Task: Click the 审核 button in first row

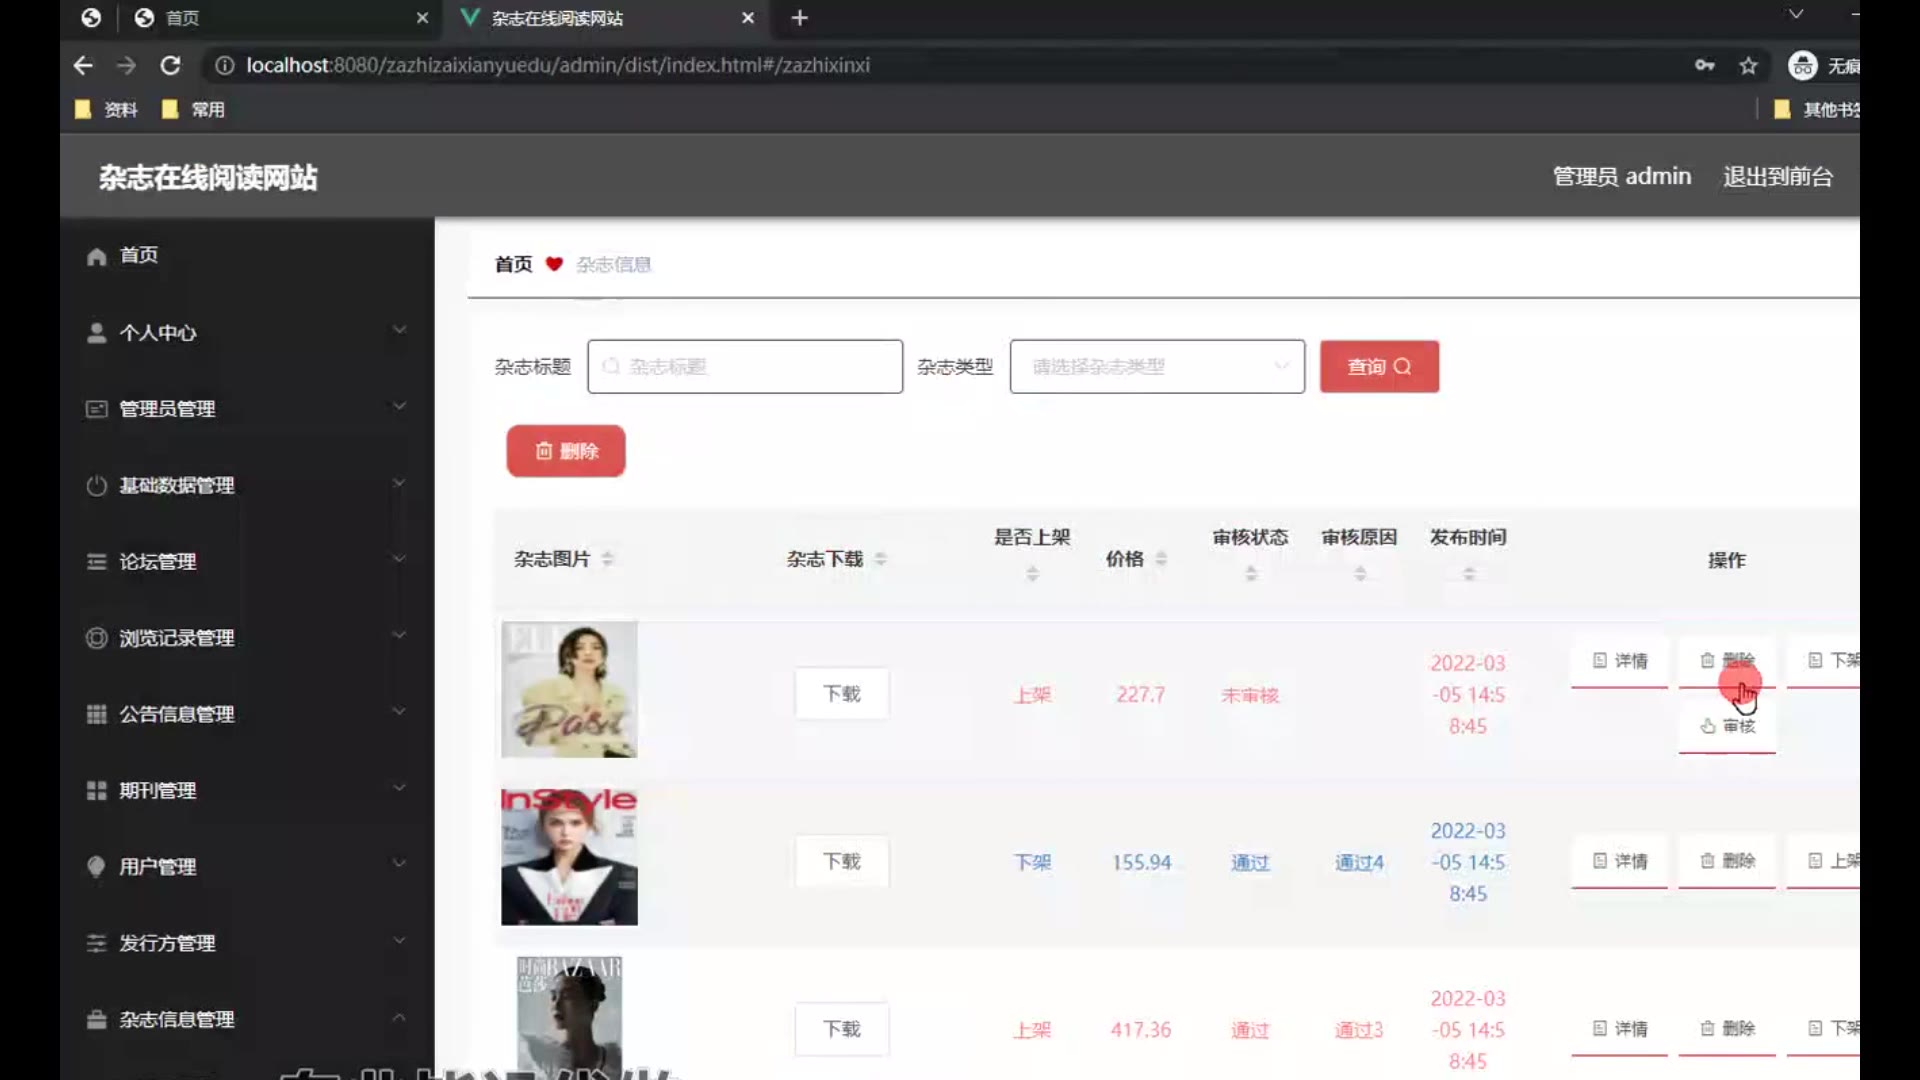Action: pyautogui.click(x=1727, y=727)
